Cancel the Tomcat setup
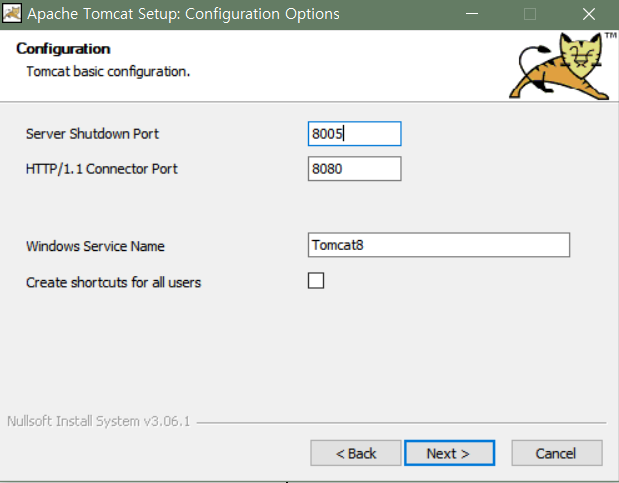Image resolution: width=619 pixels, height=483 pixels. click(557, 453)
